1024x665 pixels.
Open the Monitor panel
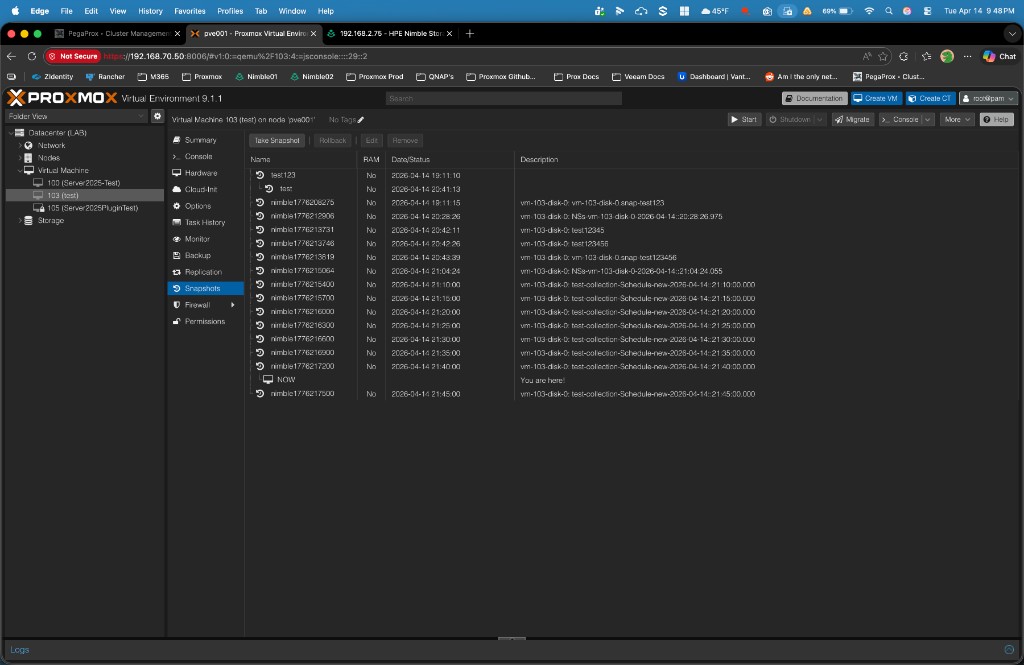[x=199, y=238]
